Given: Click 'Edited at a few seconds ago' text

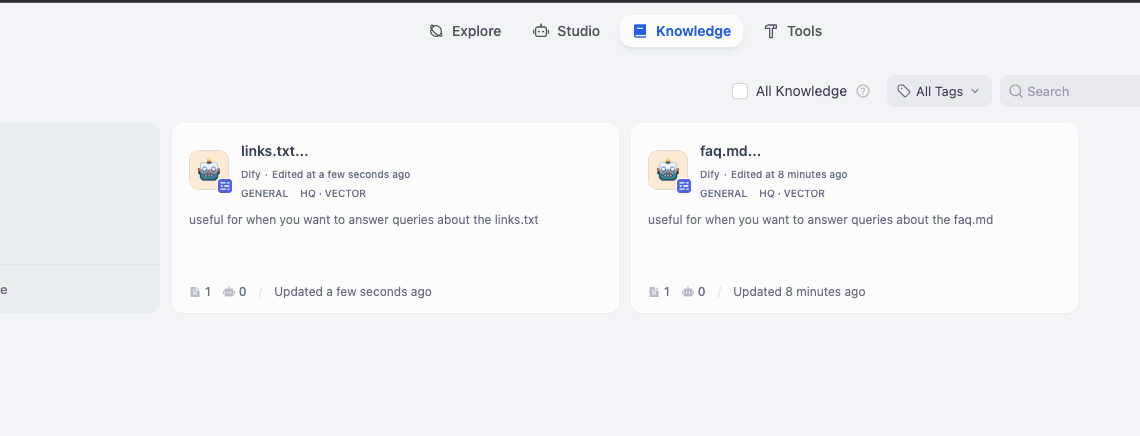Looking at the screenshot, I should pyautogui.click(x=341, y=174).
